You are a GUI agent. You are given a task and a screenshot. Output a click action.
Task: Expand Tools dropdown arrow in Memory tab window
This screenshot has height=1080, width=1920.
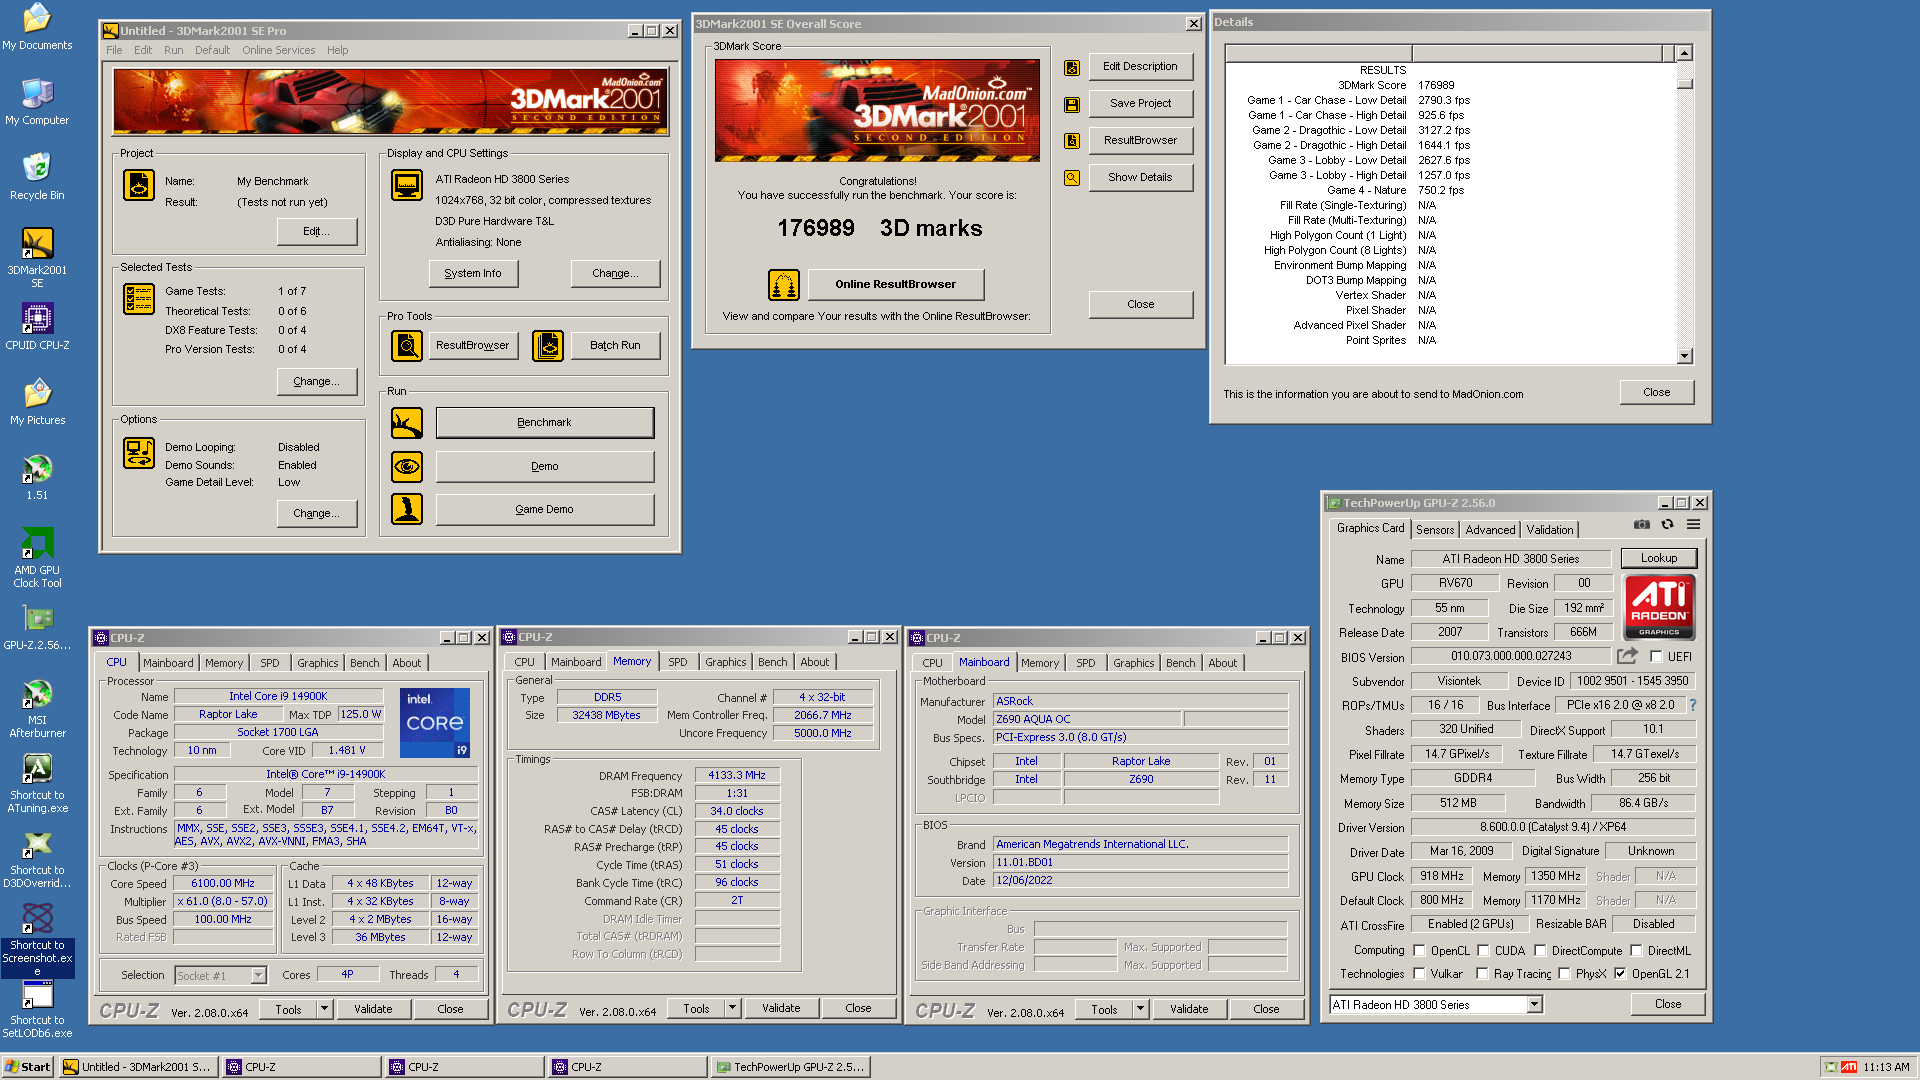732,1008
